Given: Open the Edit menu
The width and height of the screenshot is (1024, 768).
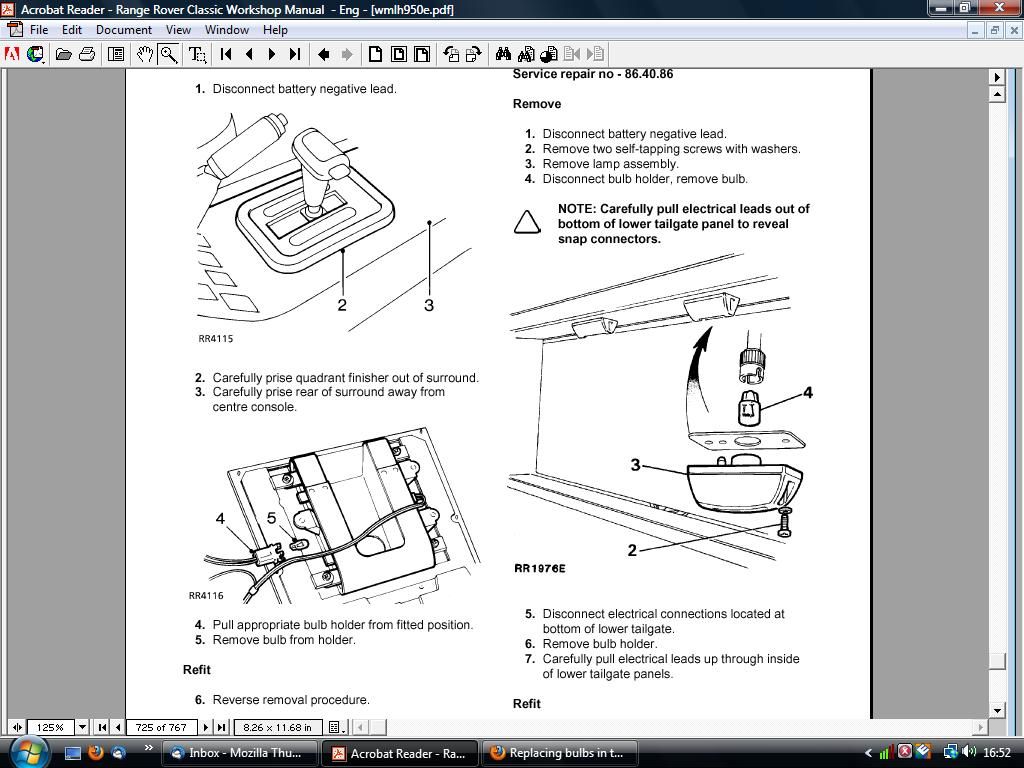Looking at the screenshot, I should tap(72, 29).
